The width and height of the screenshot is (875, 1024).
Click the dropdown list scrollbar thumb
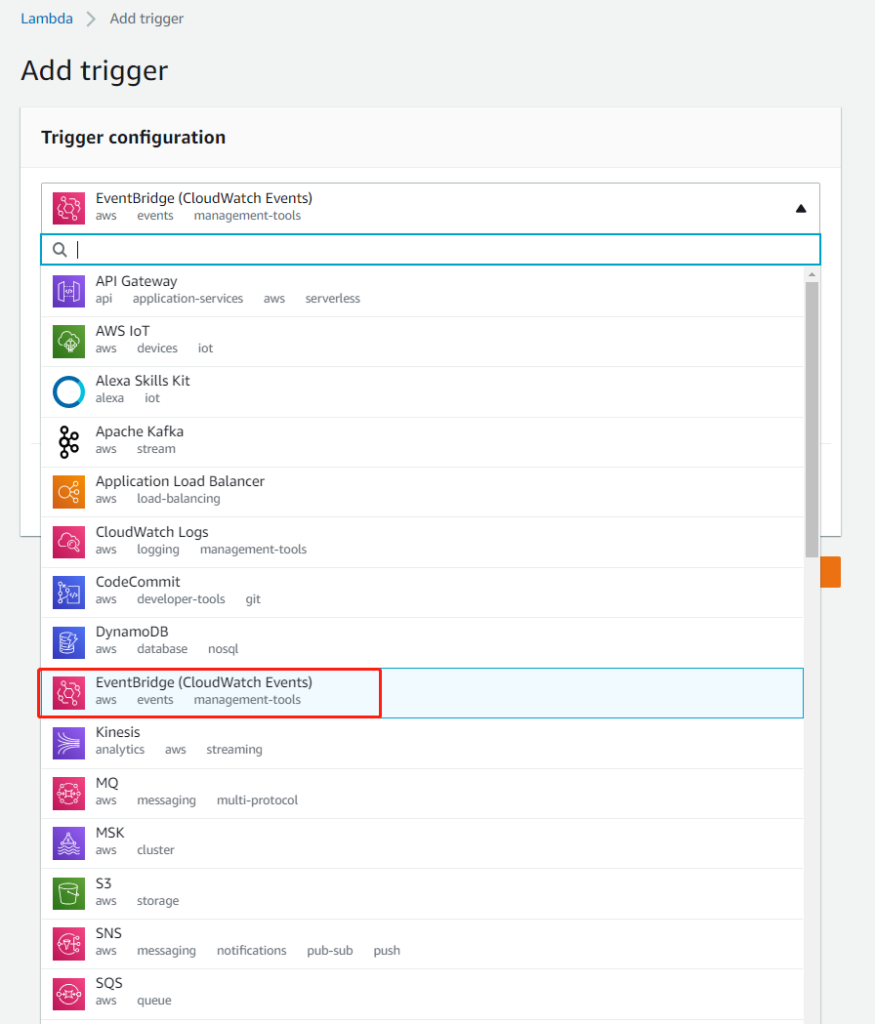tap(811, 420)
